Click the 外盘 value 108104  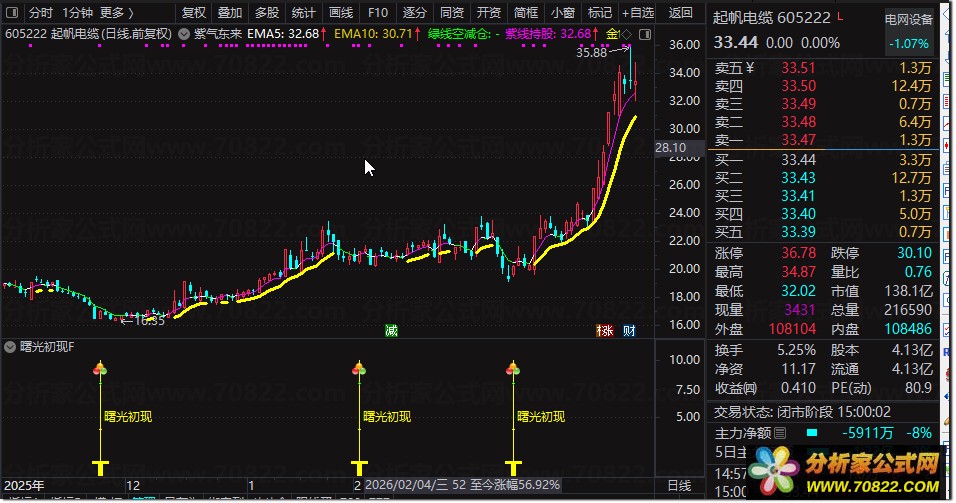792,329
